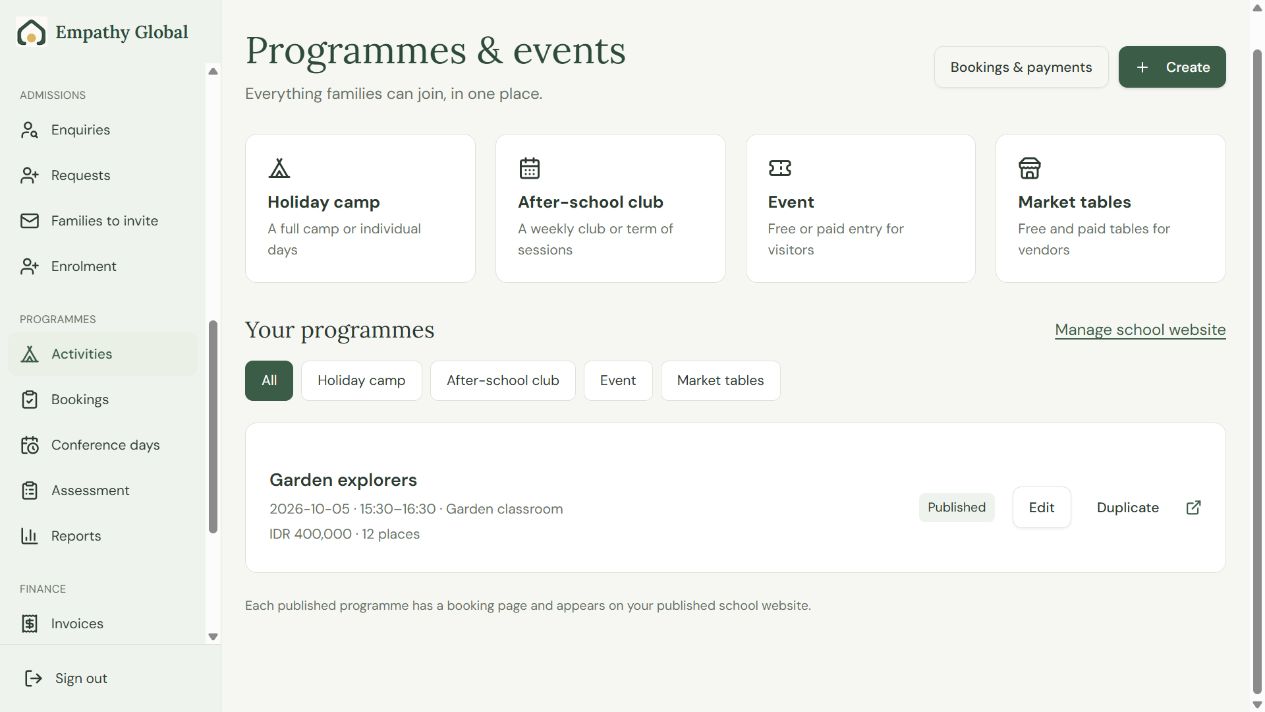This screenshot has height=712, width=1265.
Task: Click 'Everything families can join' subtitle
Action: click(x=394, y=94)
